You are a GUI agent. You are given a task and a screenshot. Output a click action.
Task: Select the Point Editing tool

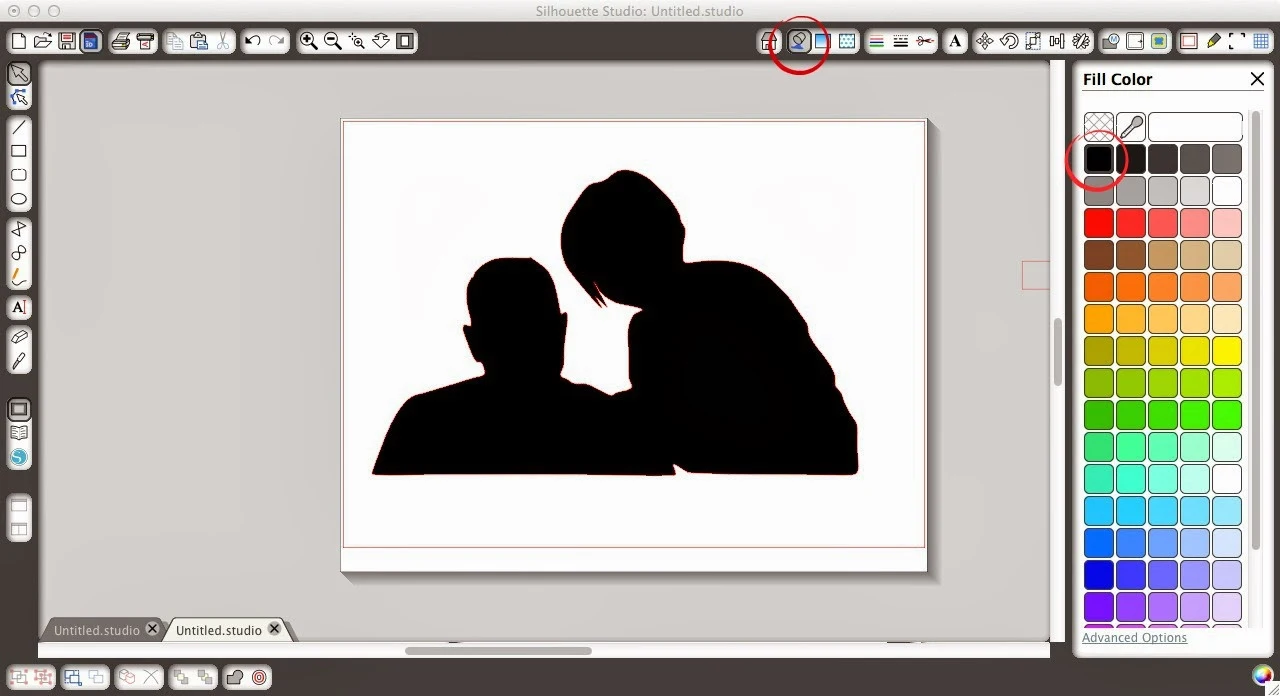(19, 97)
